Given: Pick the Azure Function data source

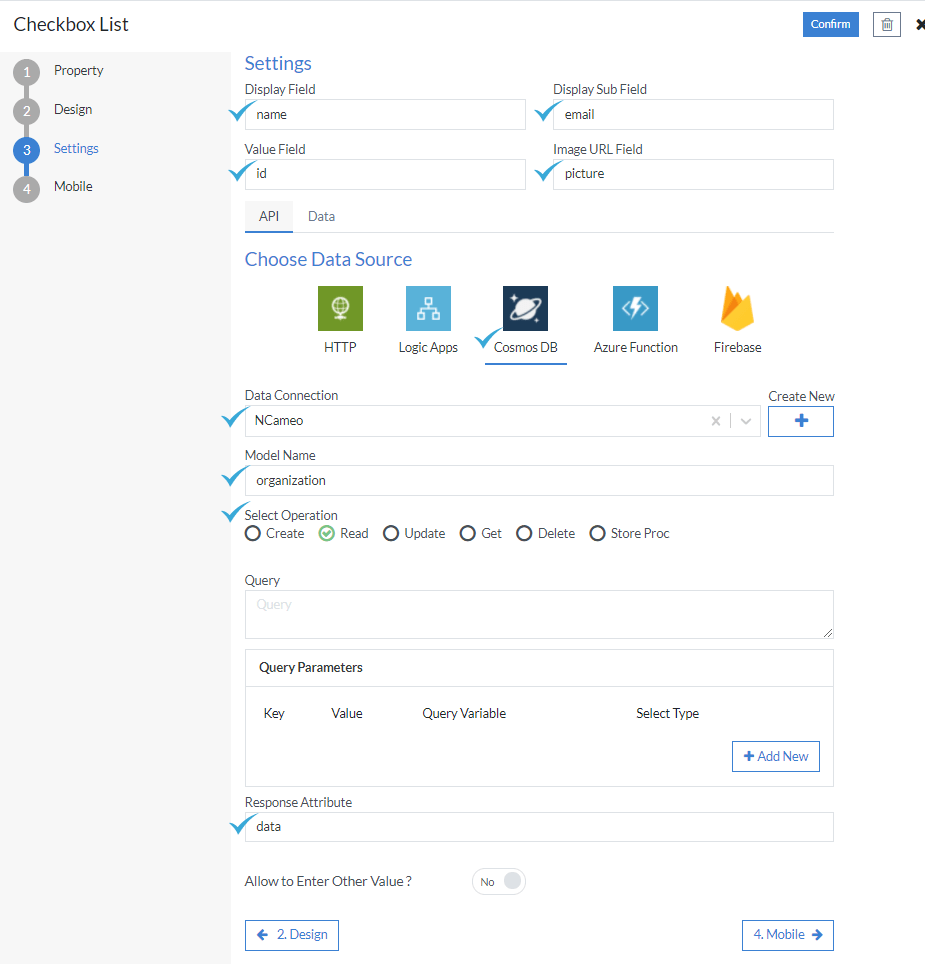Looking at the screenshot, I should [x=635, y=308].
